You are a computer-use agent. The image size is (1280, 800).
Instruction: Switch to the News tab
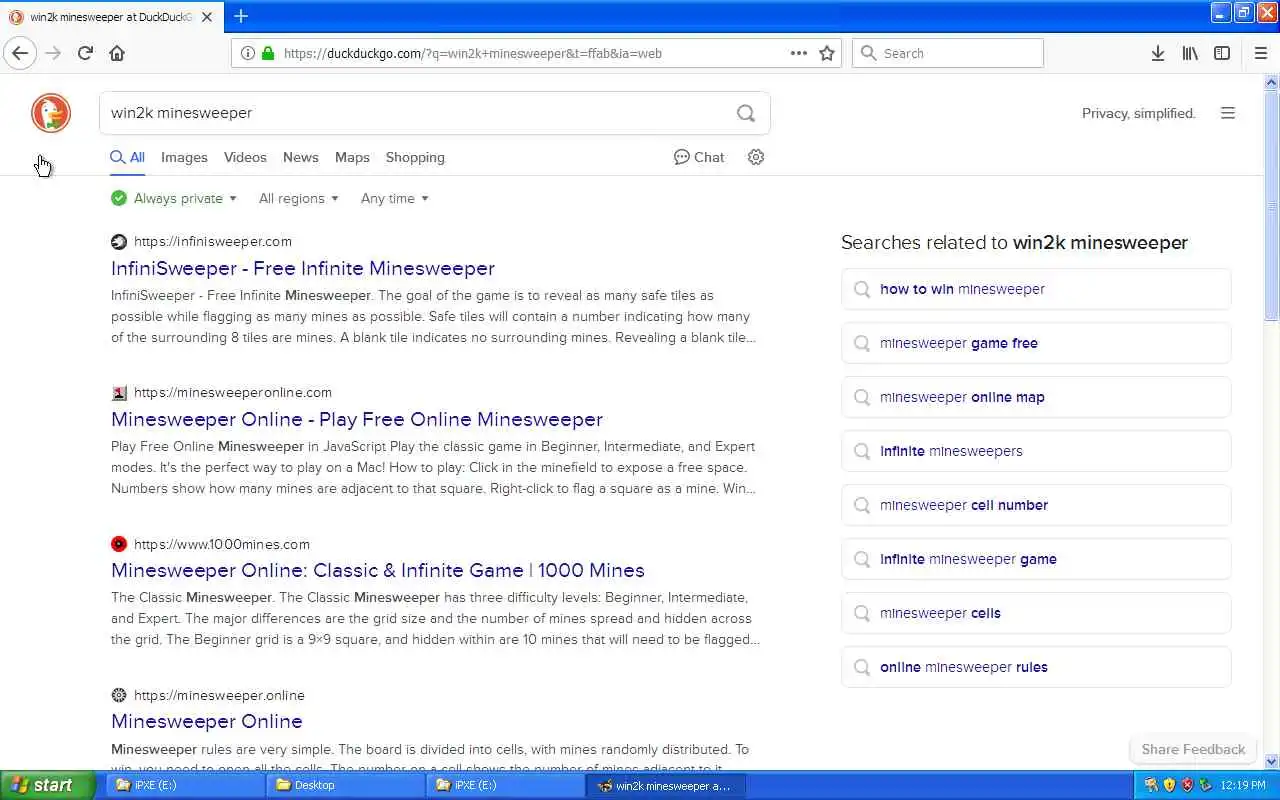coord(300,157)
